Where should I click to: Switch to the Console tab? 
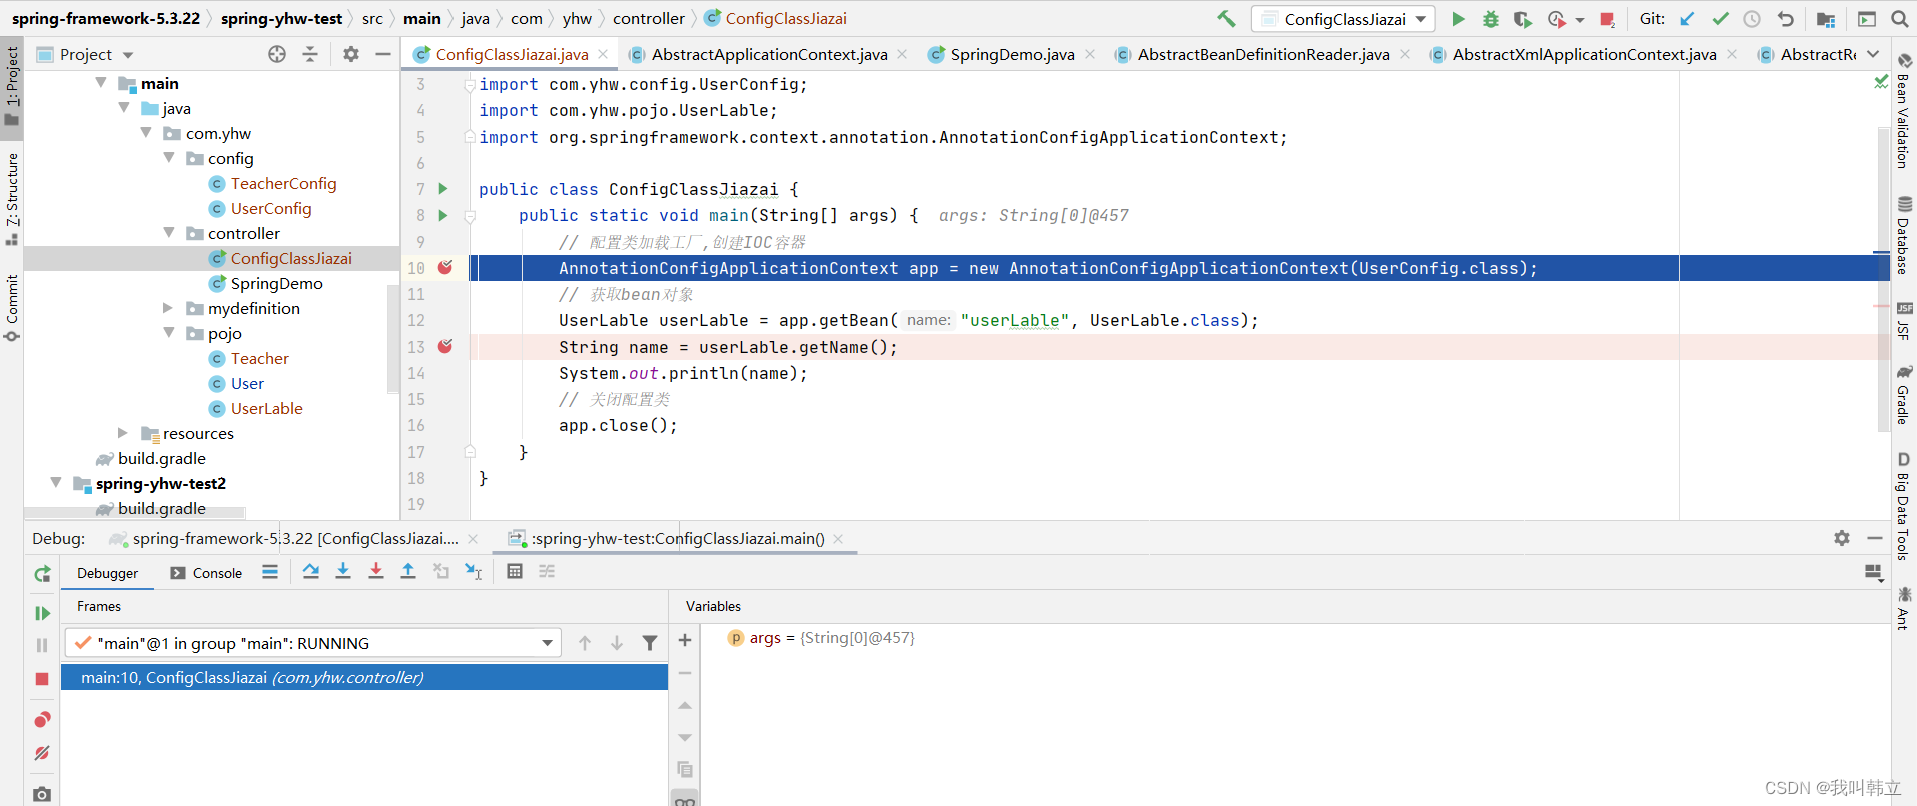point(206,573)
